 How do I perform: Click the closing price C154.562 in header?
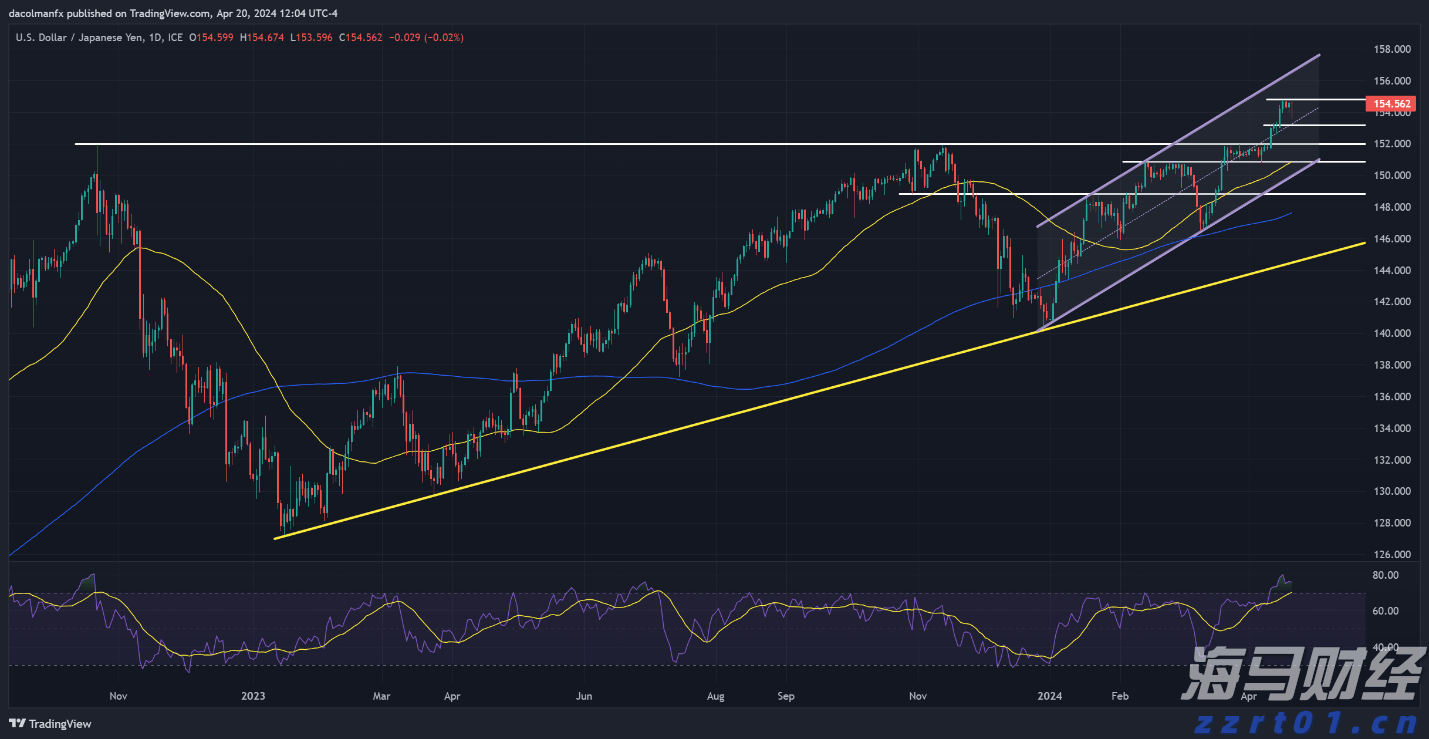[362, 37]
